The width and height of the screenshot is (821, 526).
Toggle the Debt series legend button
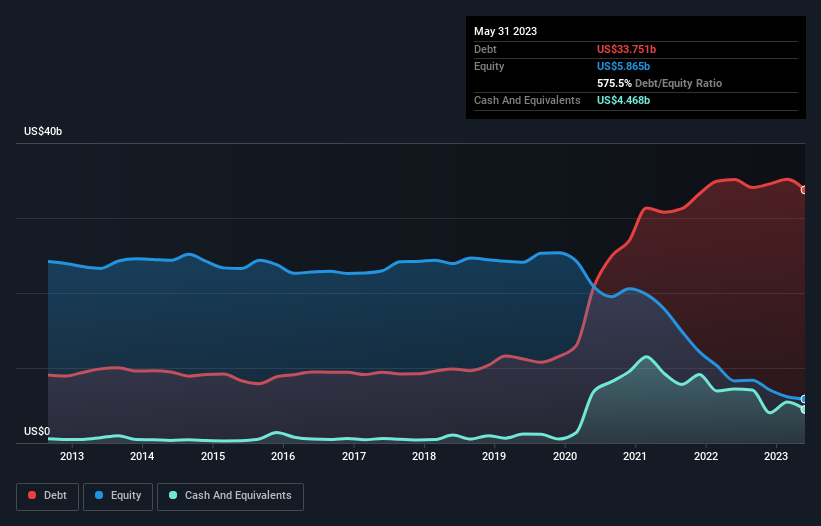47,496
